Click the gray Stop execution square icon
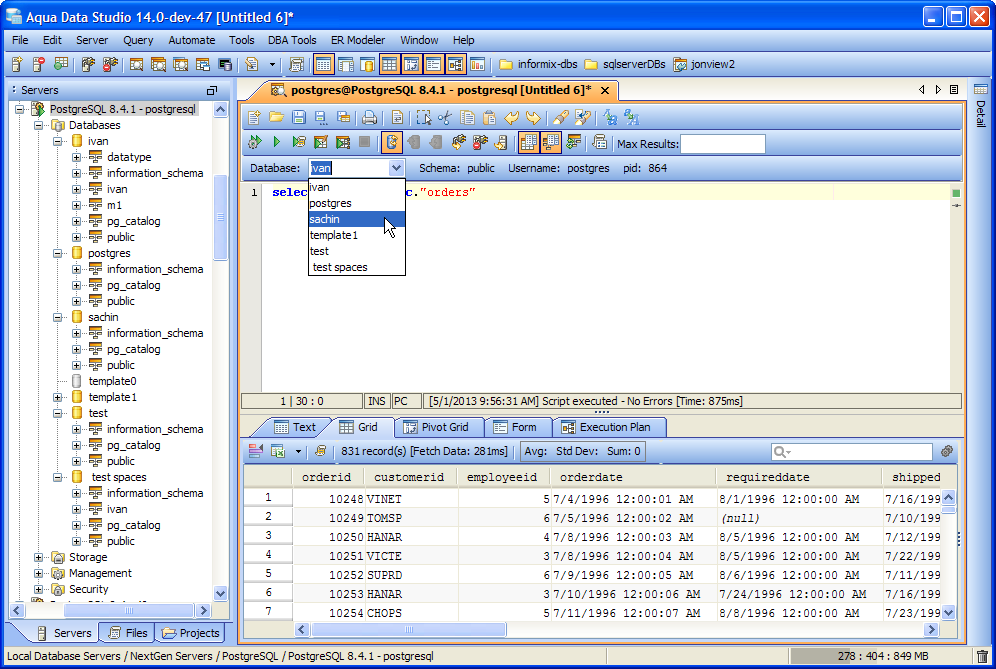This screenshot has width=996, height=669. (364, 142)
